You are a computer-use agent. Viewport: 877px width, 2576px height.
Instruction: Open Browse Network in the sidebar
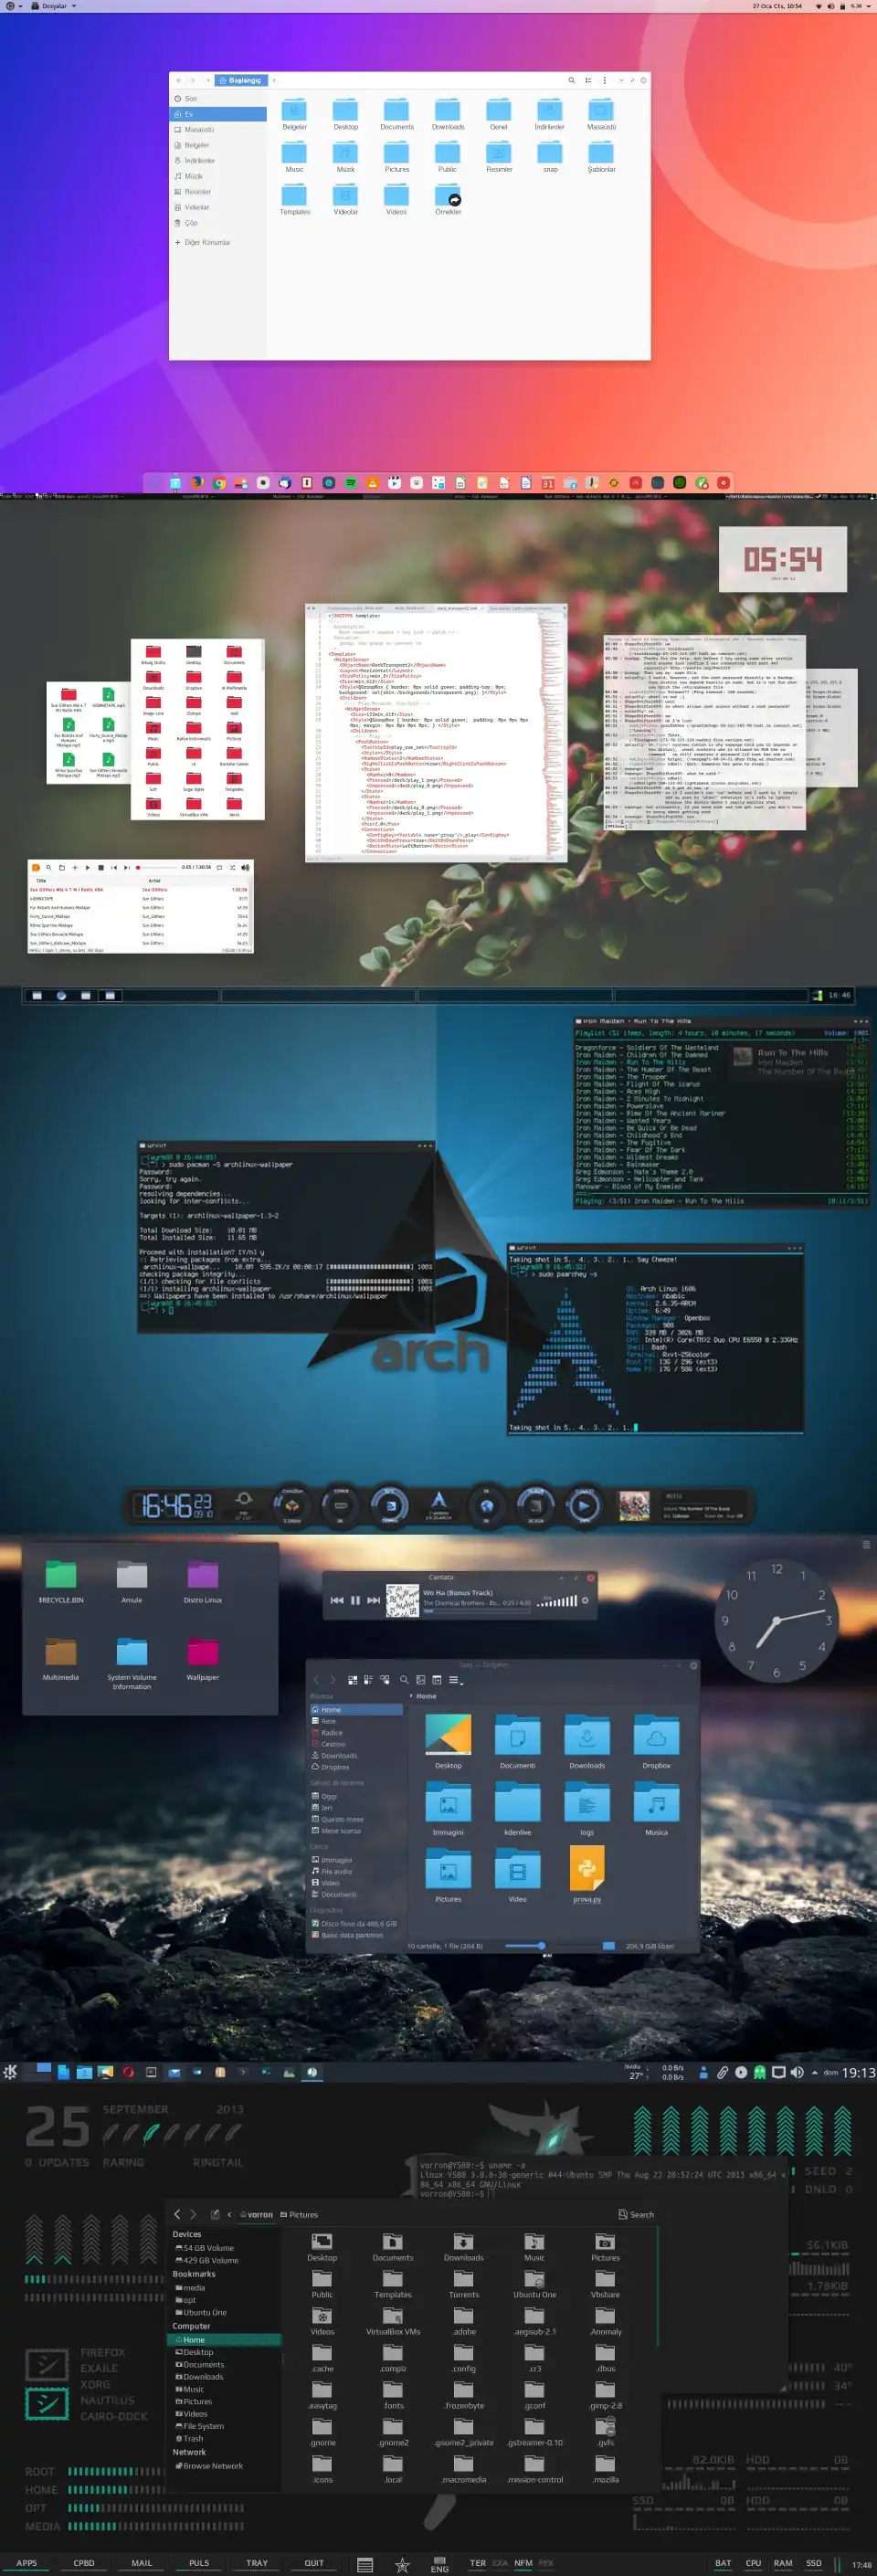pos(208,2465)
